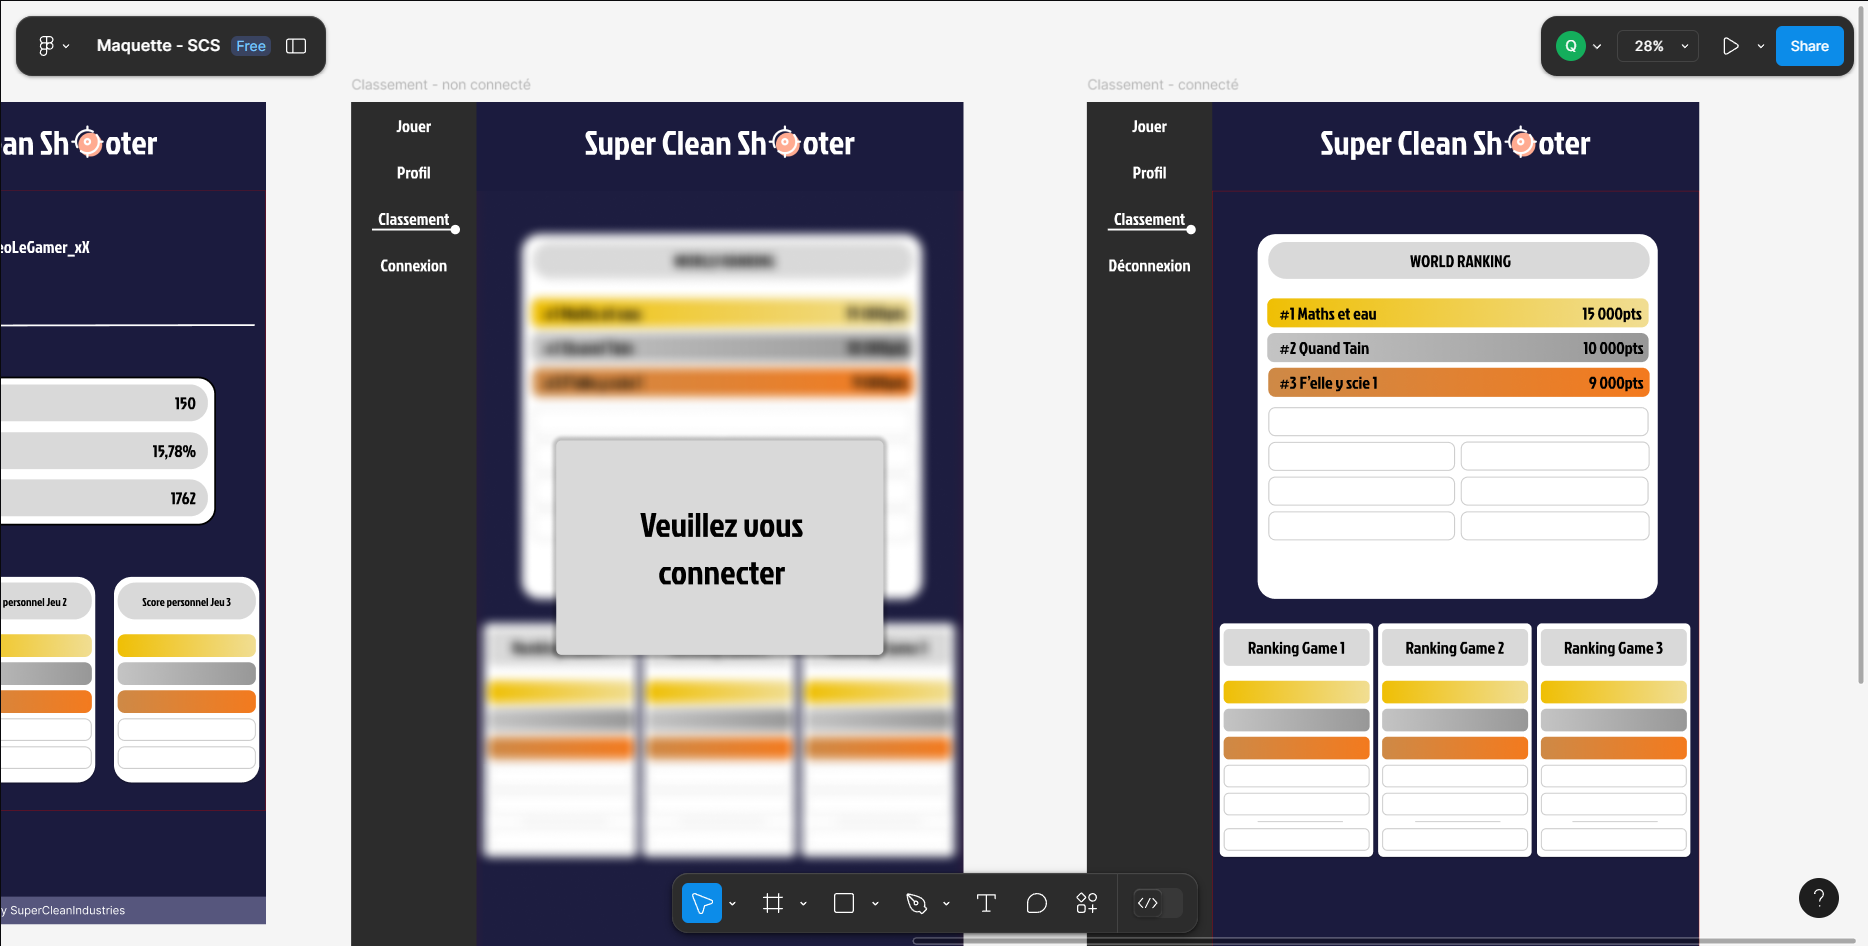
Task: Select the Move tool in bottom toolbar
Action: pos(702,904)
